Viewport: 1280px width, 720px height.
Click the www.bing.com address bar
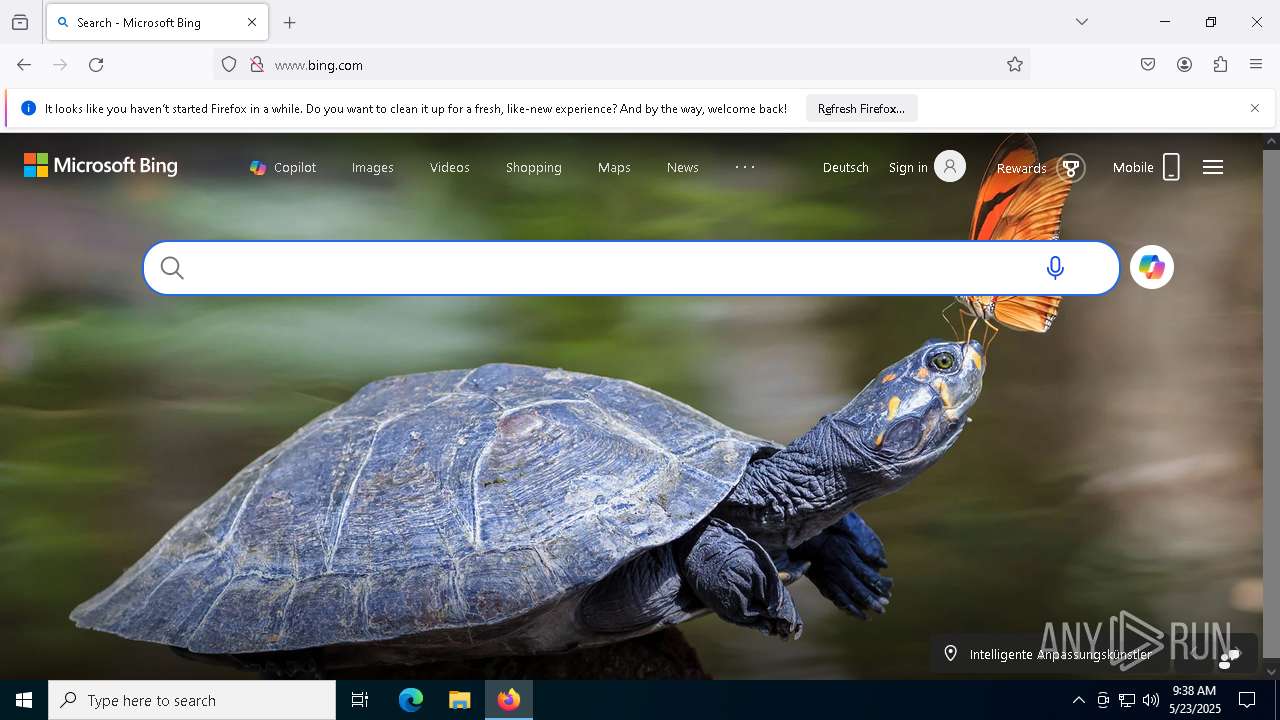pos(621,65)
